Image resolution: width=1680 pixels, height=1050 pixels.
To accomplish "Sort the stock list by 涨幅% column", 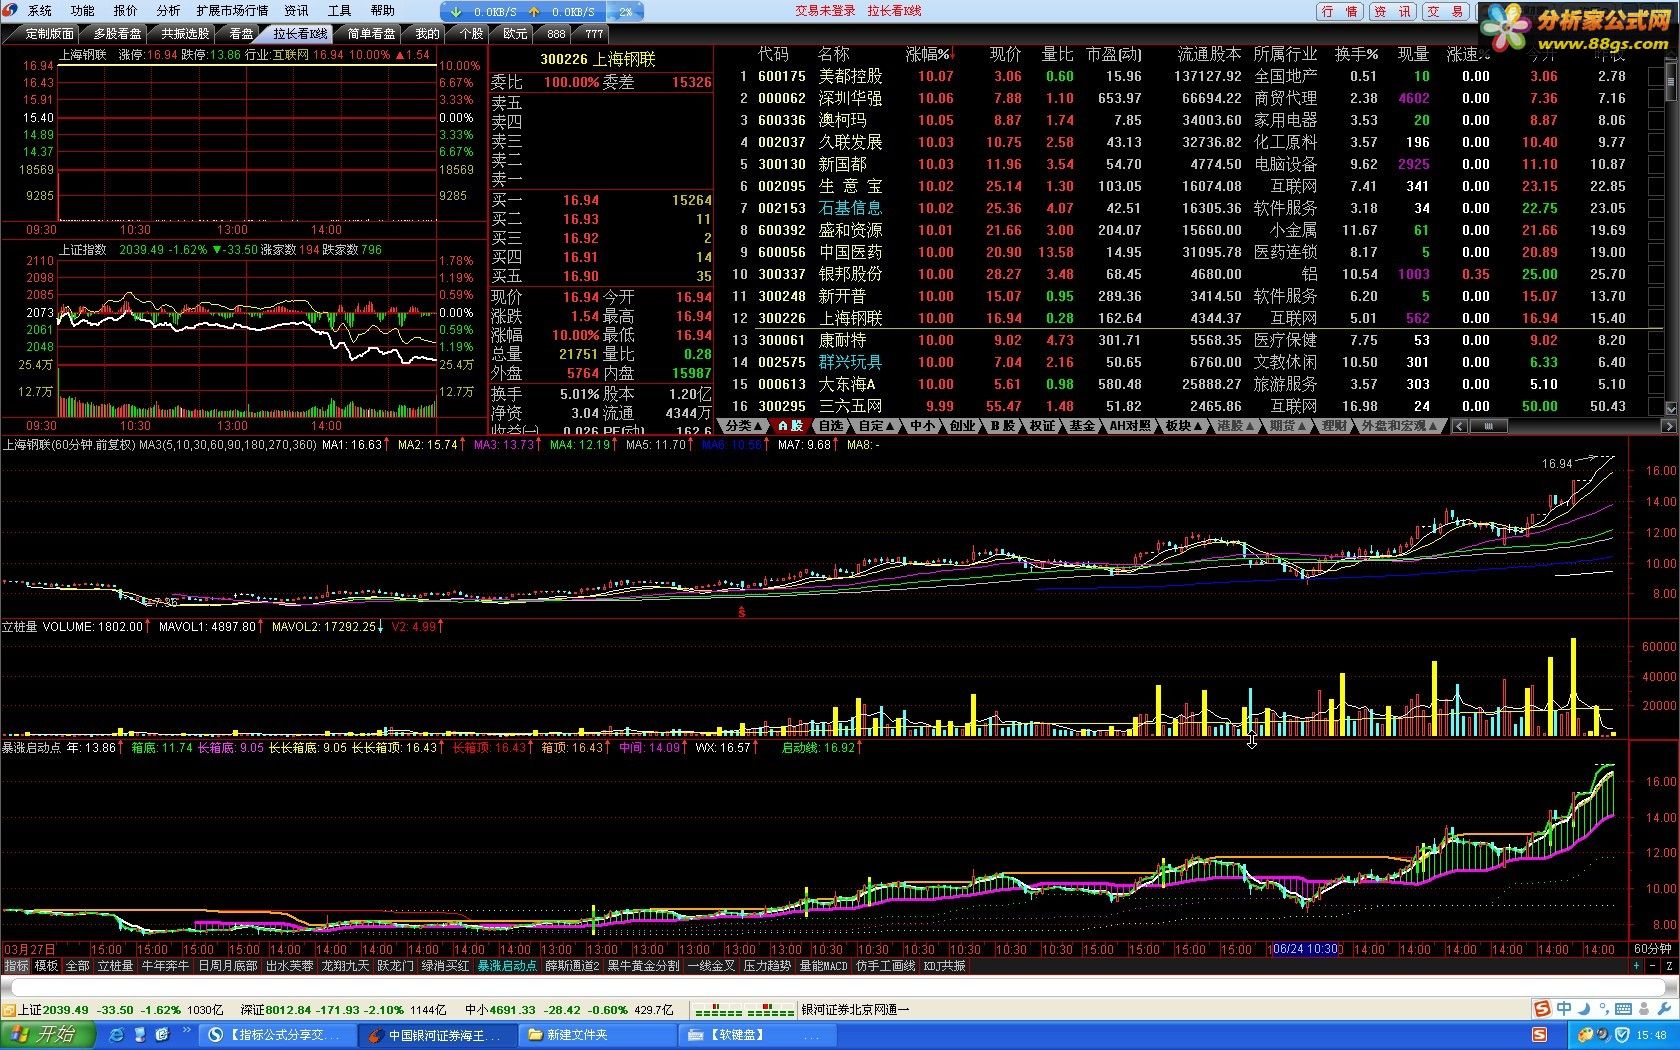I will (929, 54).
